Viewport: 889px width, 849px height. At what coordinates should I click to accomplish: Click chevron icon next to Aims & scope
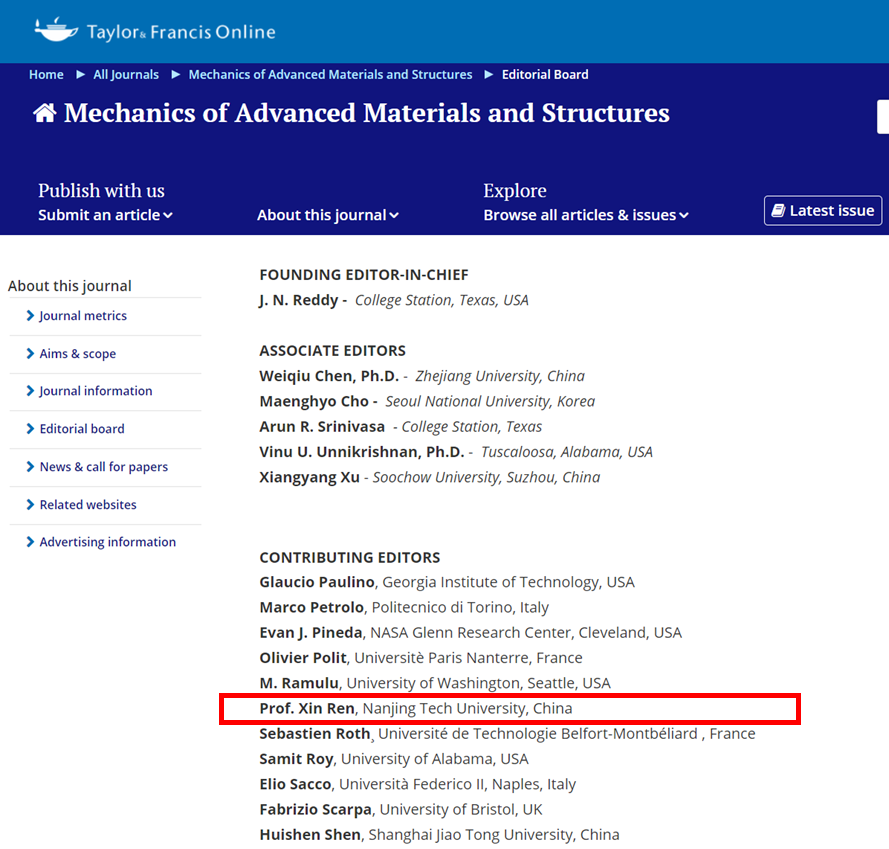coord(30,354)
